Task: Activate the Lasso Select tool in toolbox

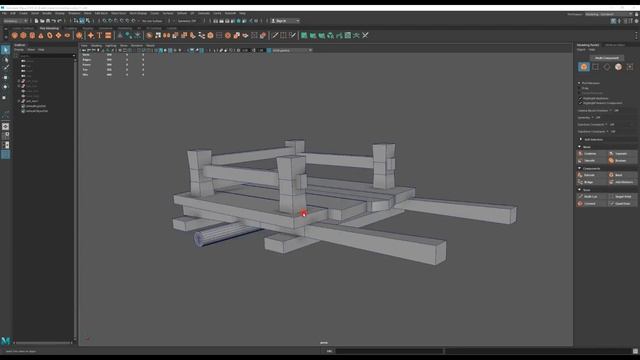Action: 5,60
